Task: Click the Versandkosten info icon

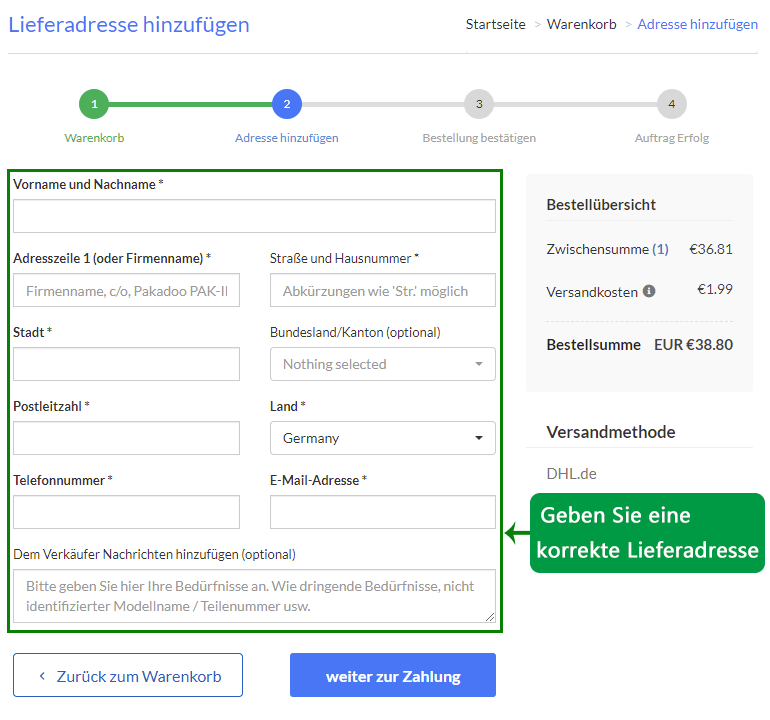Action: coord(649,292)
